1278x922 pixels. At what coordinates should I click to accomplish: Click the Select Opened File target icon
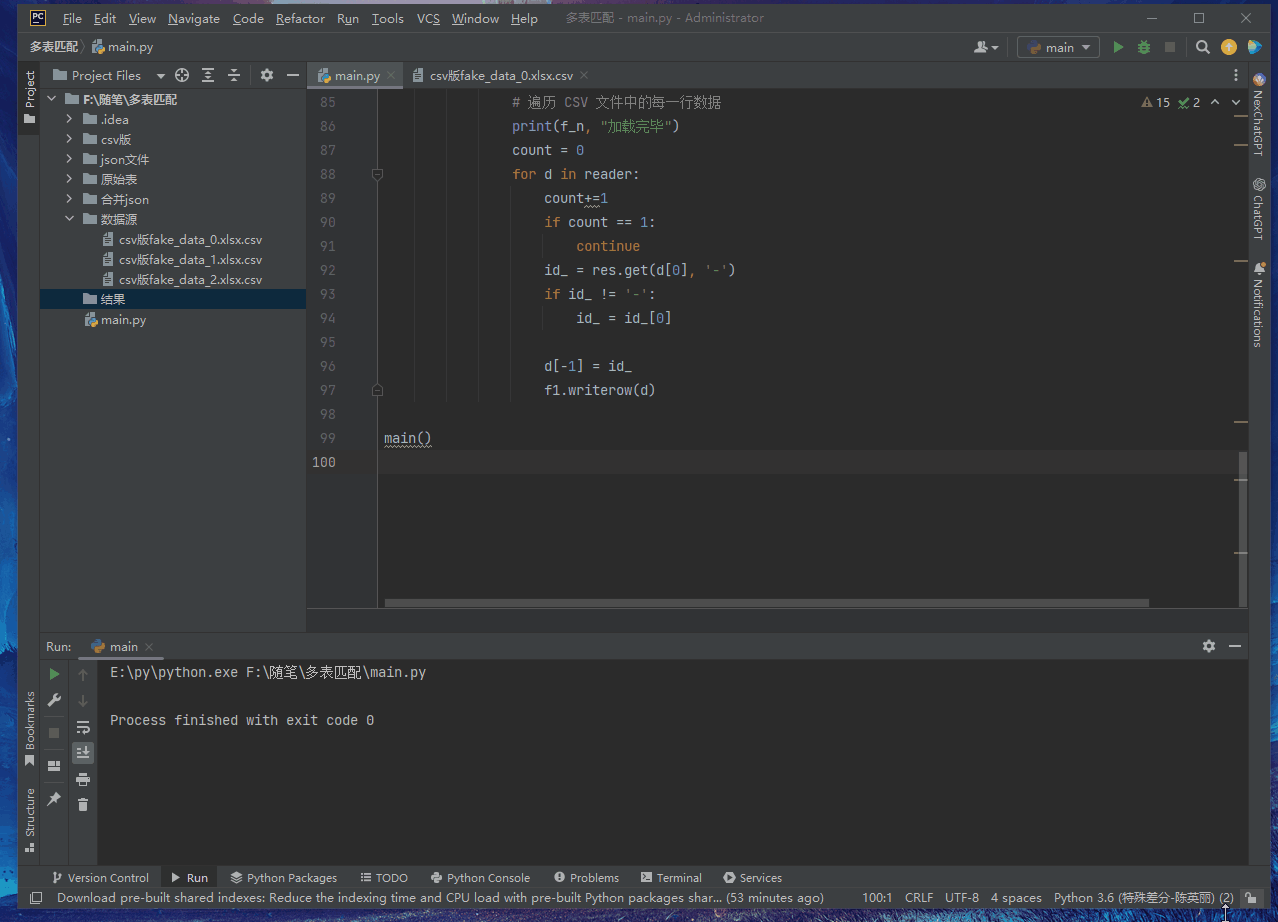(x=182, y=75)
